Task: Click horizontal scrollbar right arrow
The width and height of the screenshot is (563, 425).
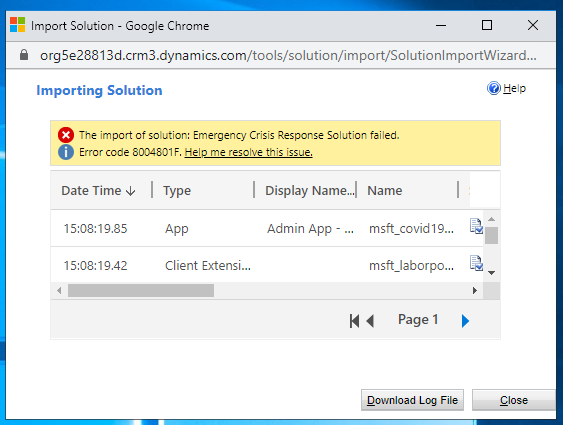Action: point(475,290)
